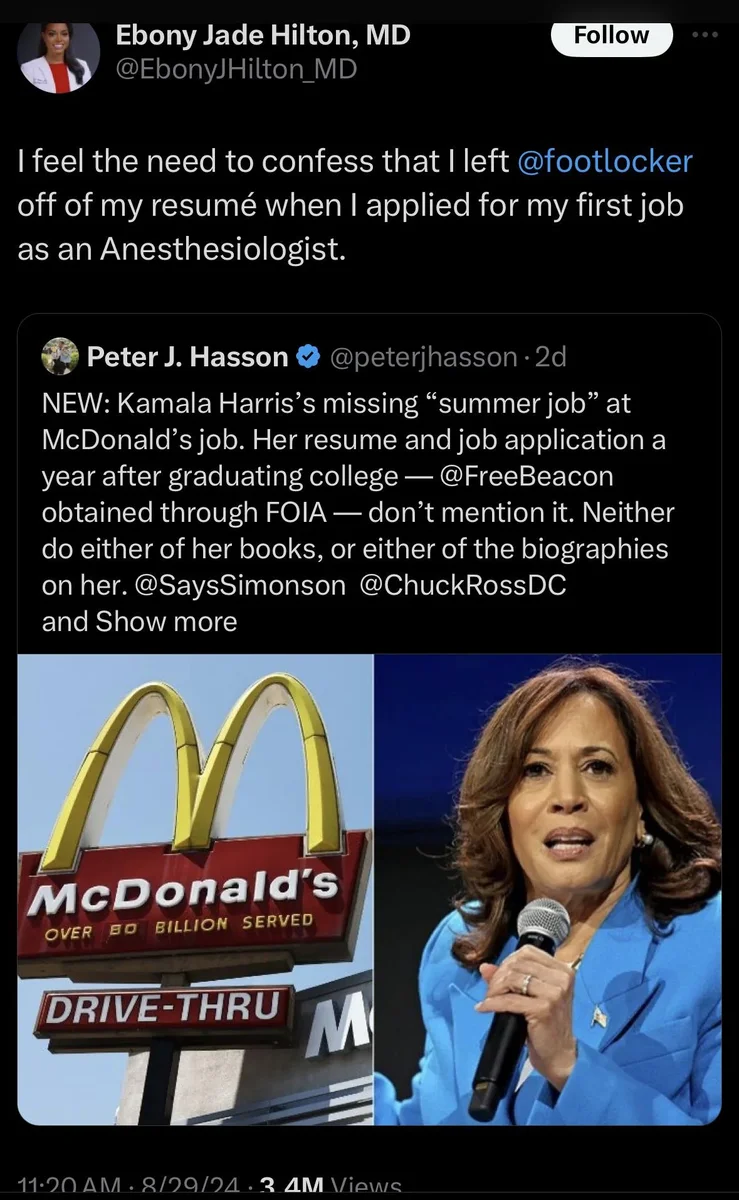The image size is (739, 1200).
Task: Open the @FreeBeacon mention
Action: coord(525,475)
